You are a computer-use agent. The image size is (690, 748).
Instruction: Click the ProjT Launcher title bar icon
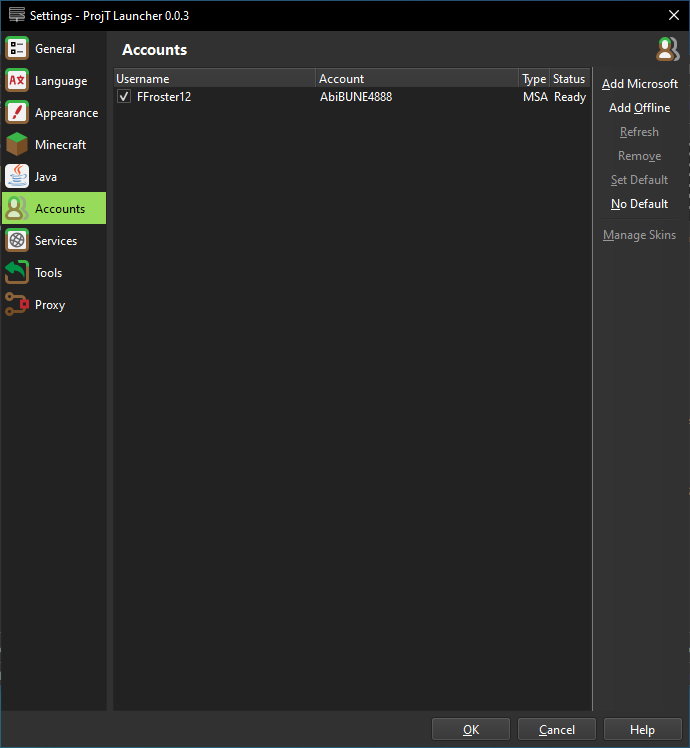17,15
